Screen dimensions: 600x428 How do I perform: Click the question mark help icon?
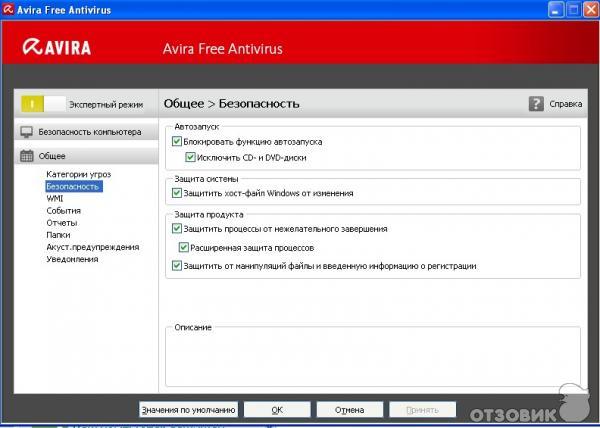536,103
